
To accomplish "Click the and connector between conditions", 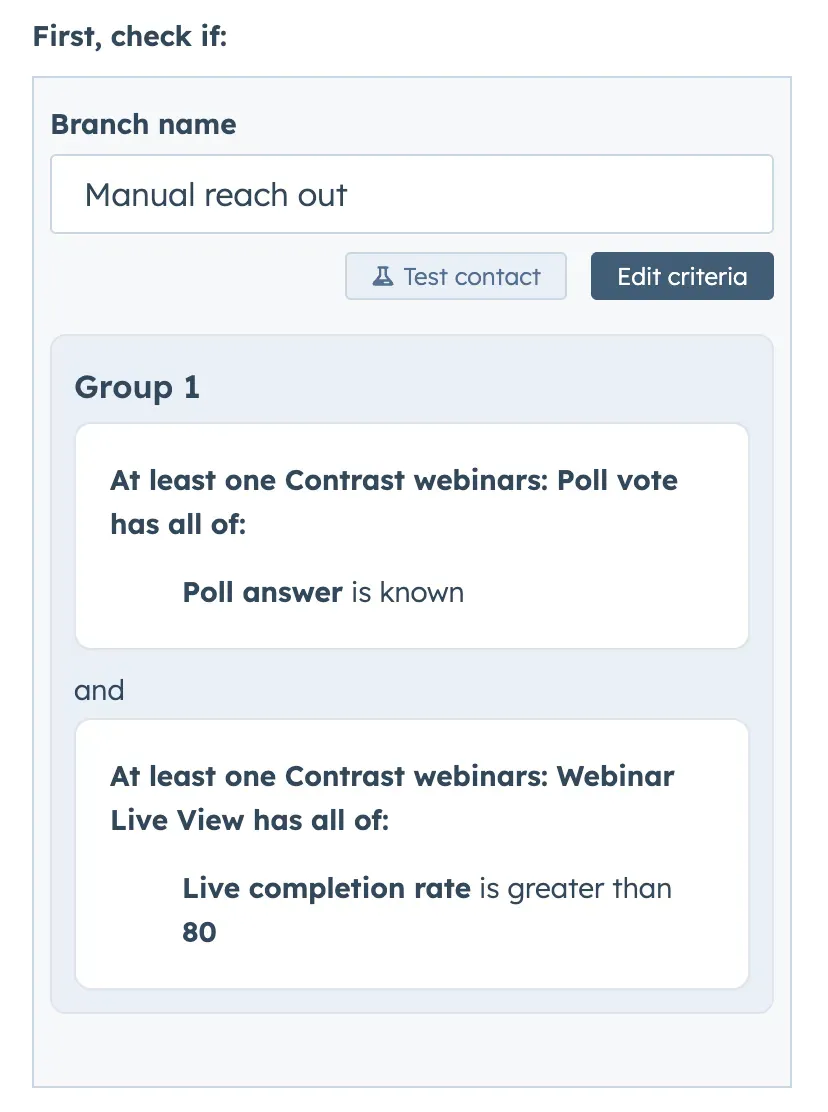I will [99, 690].
